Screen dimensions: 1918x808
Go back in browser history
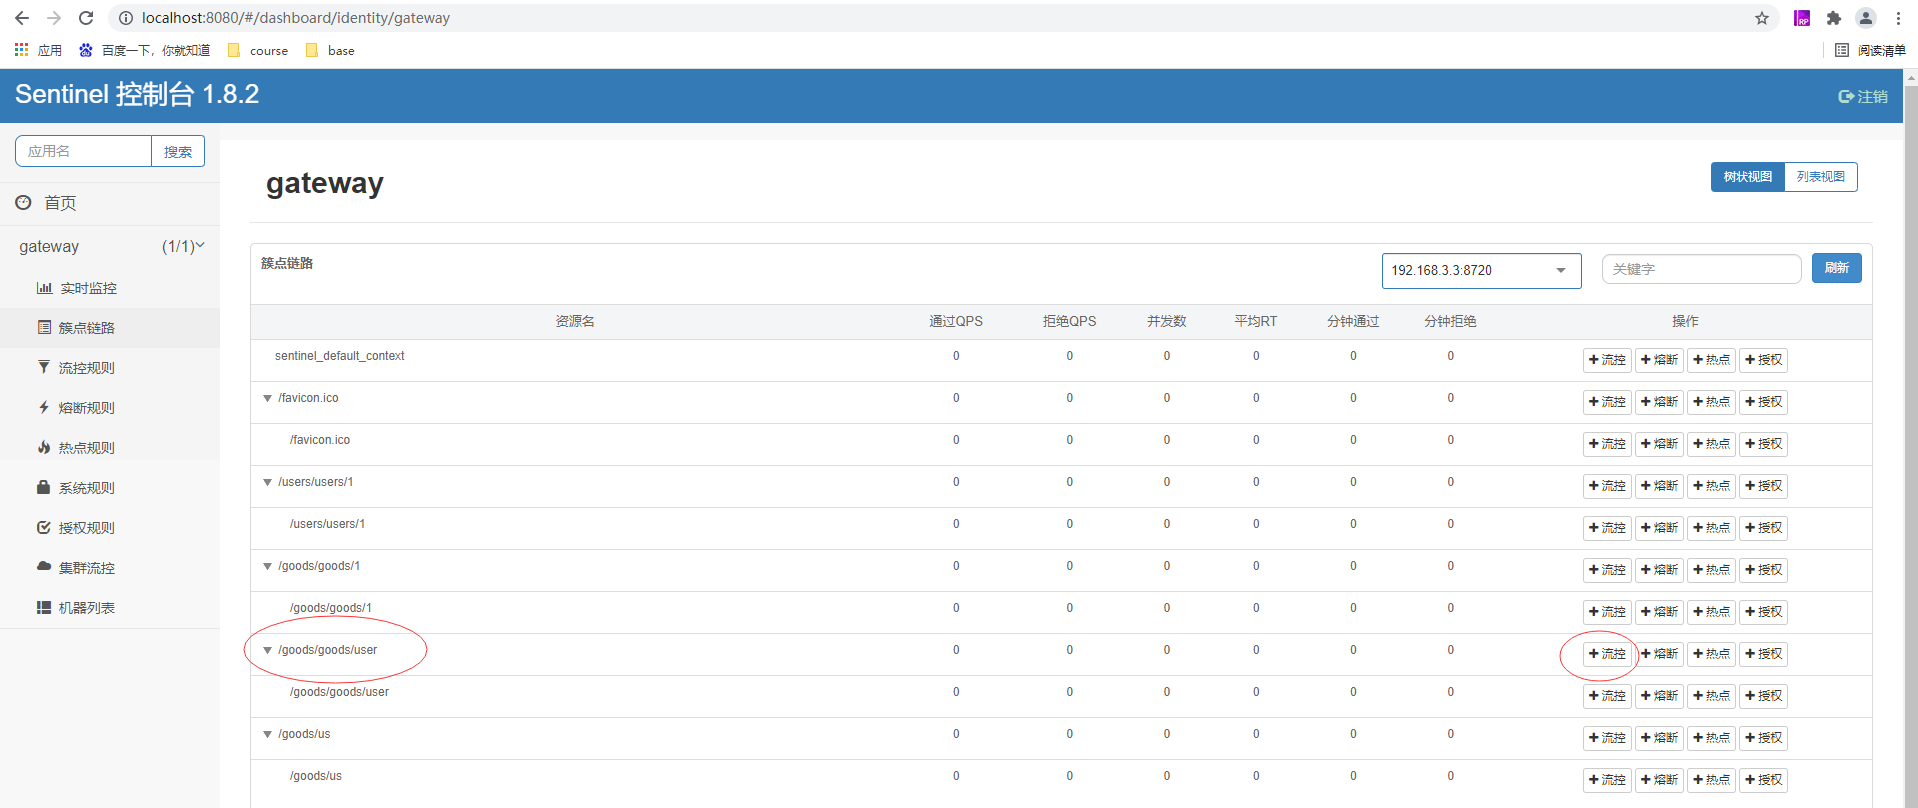pos(22,18)
